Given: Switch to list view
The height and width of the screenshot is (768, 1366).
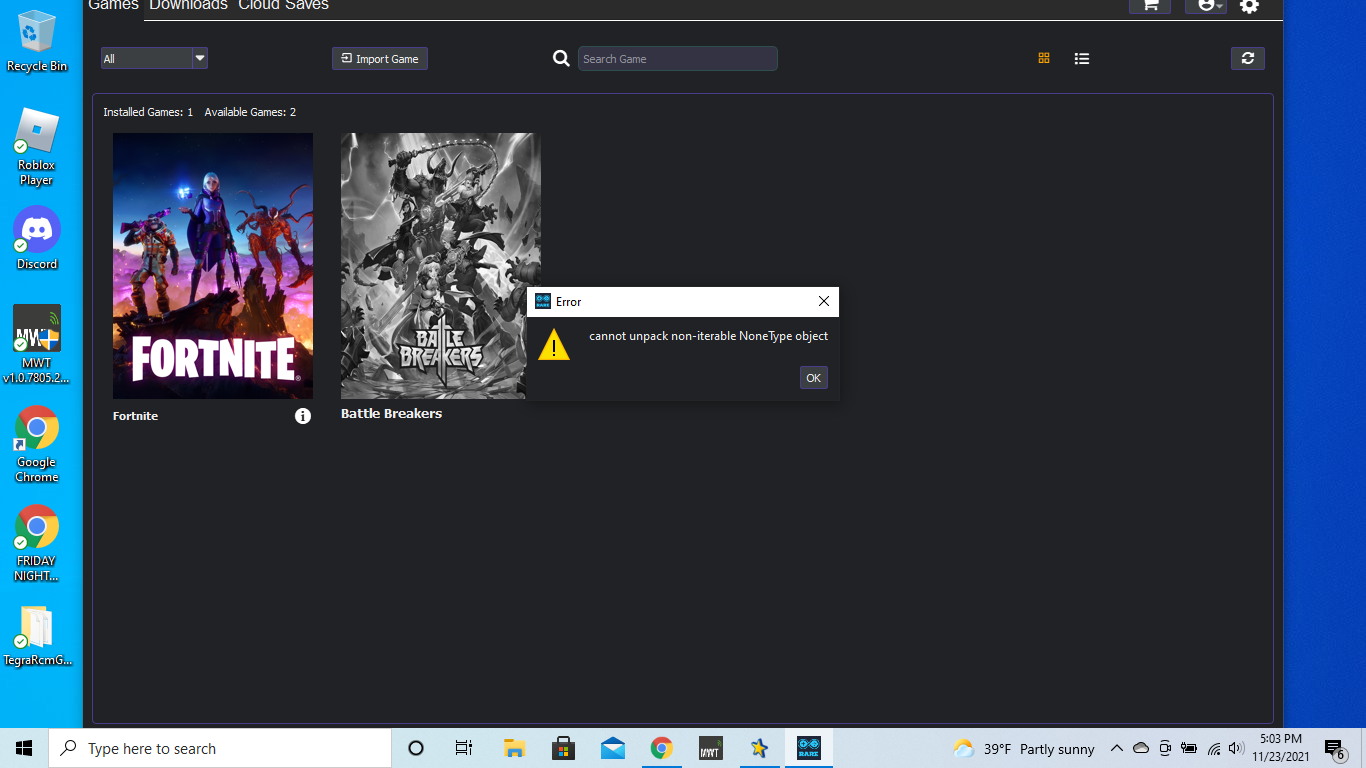Looking at the screenshot, I should (1082, 59).
